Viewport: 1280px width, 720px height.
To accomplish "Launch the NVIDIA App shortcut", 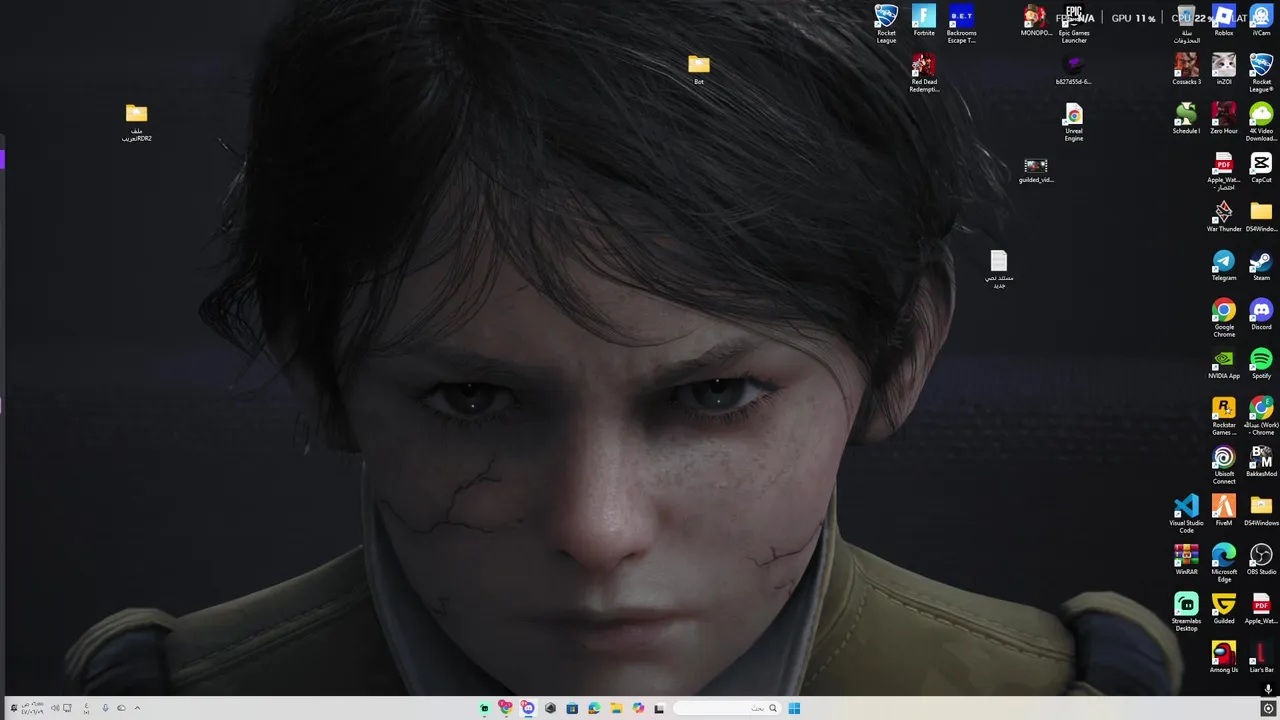I will click(1224, 364).
